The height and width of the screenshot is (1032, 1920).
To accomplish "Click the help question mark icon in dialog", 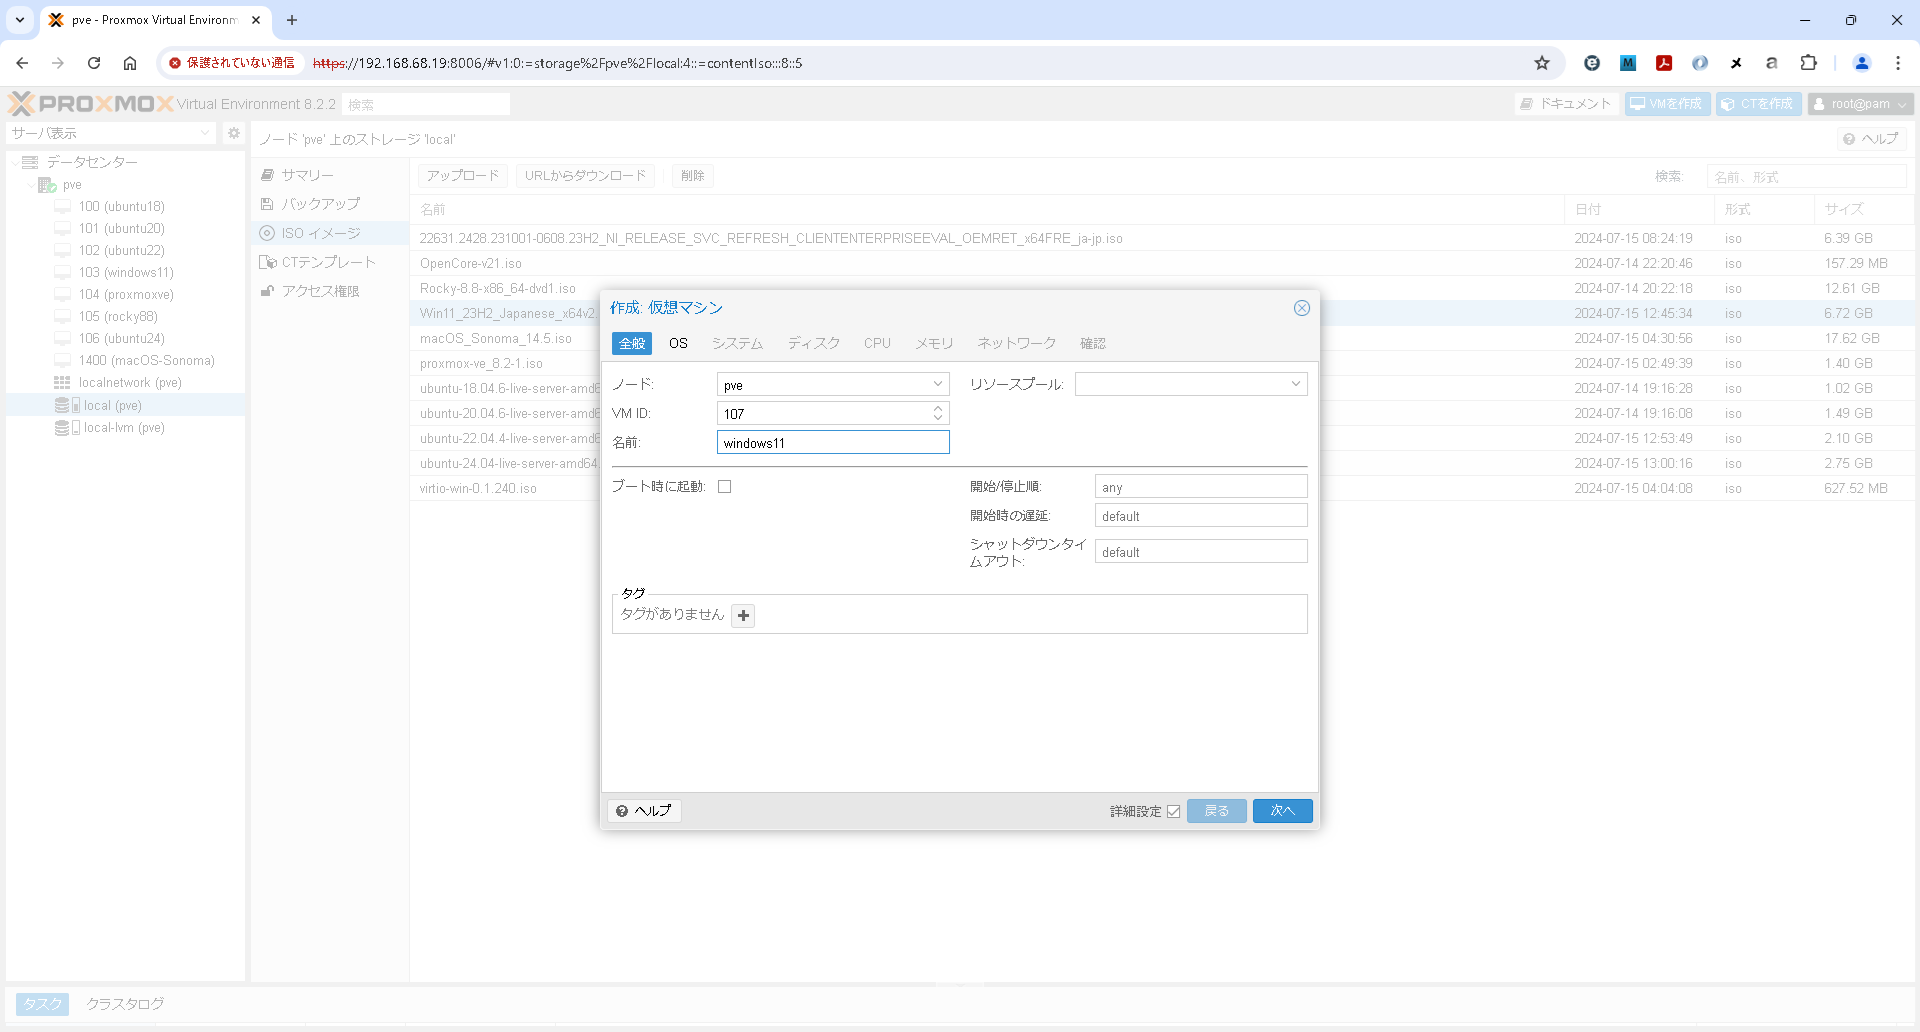I will (622, 811).
